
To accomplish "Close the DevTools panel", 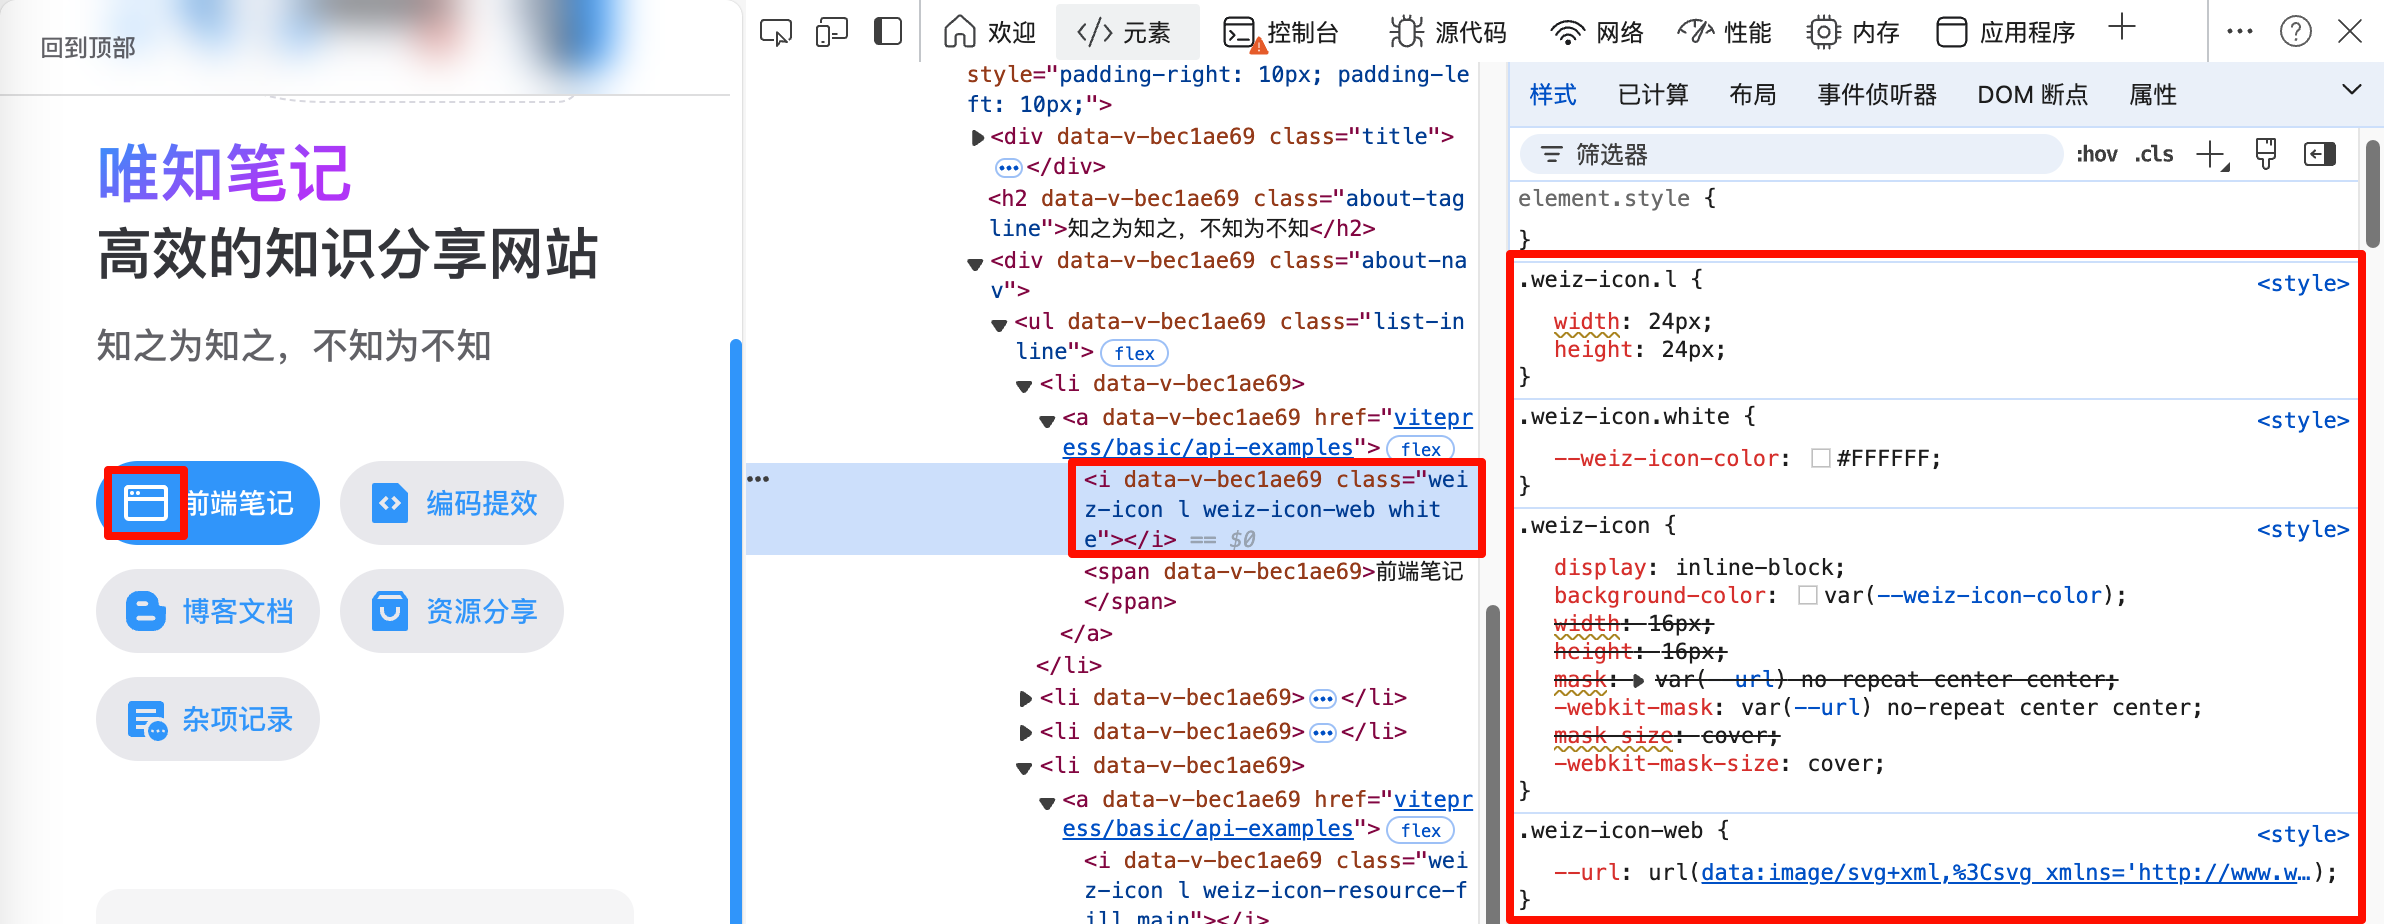I will pyautogui.click(x=2350, y=32).
